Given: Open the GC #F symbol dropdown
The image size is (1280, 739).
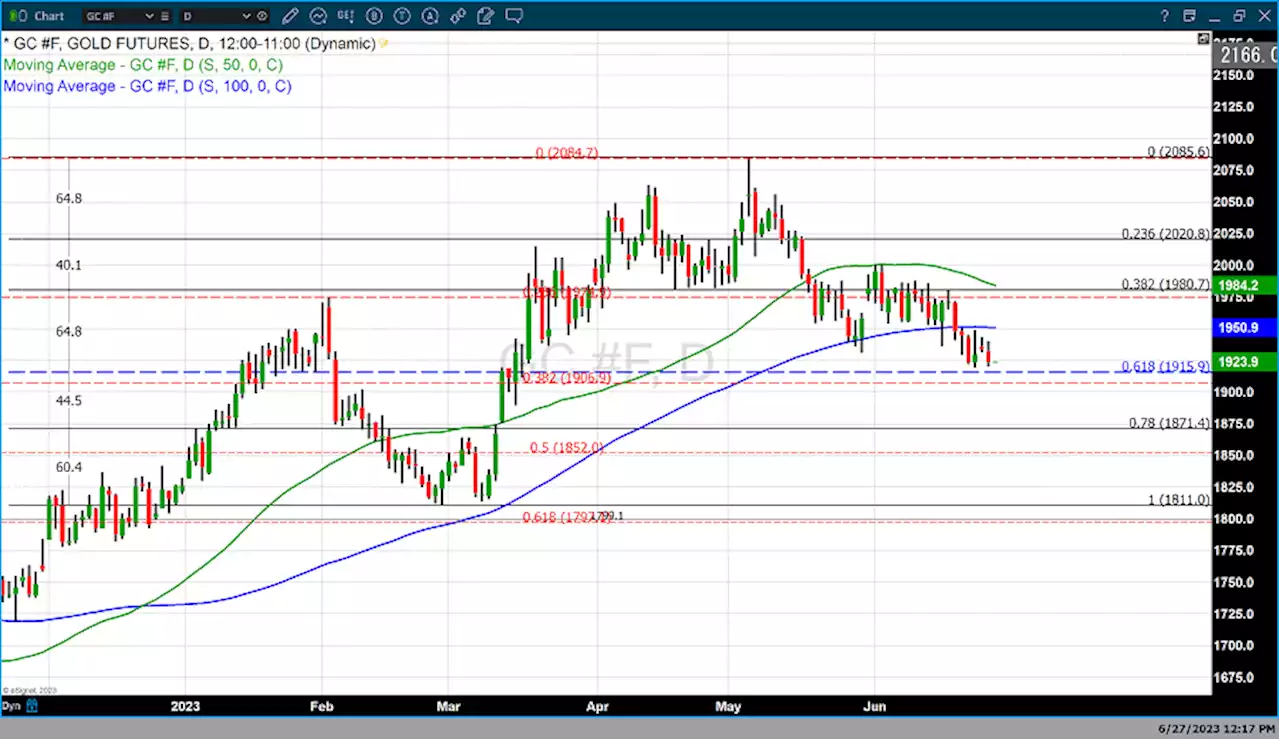Looking at the screenshot, I should (x=149, y=16).
